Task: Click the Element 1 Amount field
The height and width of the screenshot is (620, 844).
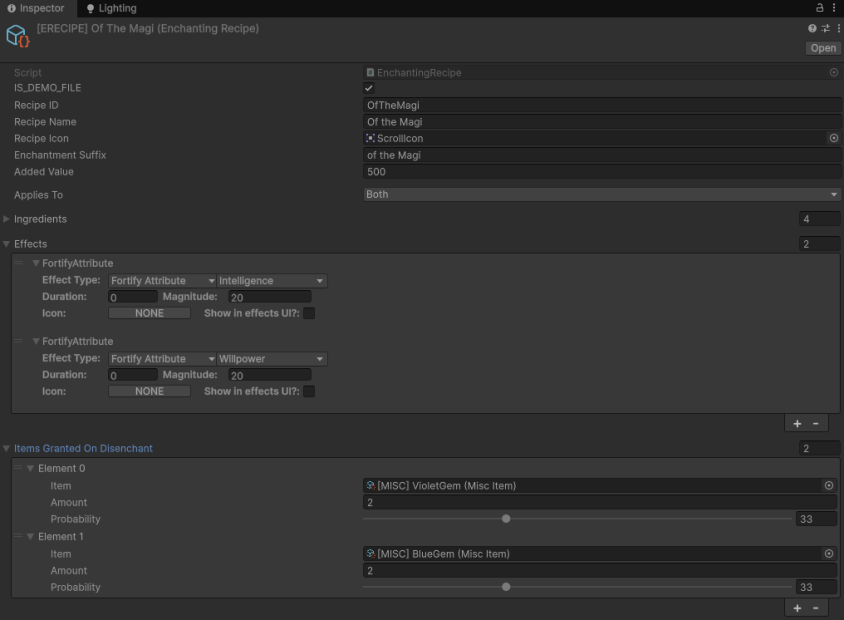Action: click(600, 571)
